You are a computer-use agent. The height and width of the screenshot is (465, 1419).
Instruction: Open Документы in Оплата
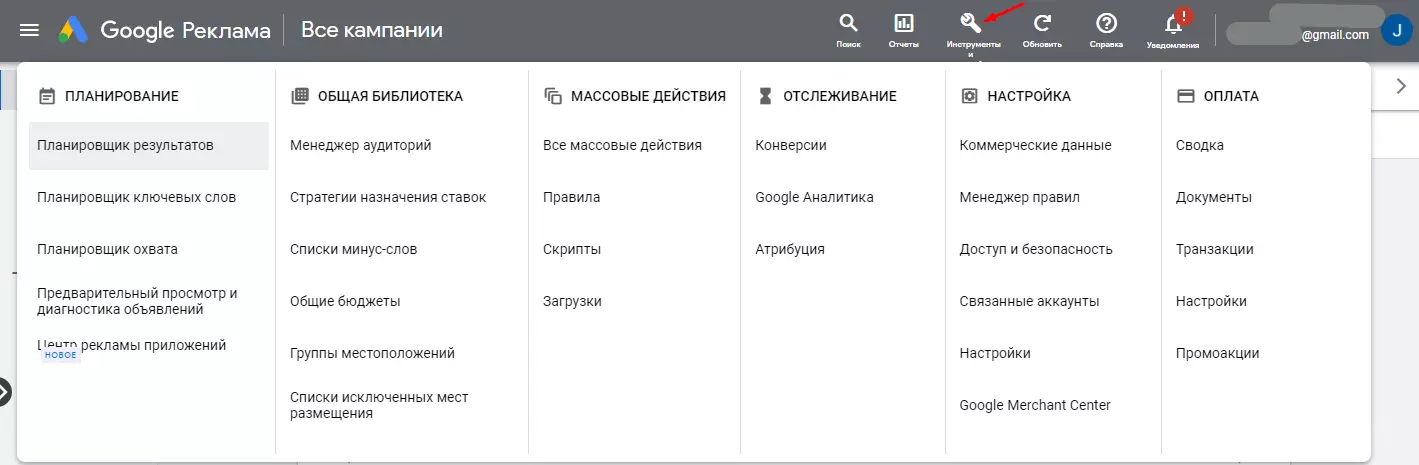1214,197
